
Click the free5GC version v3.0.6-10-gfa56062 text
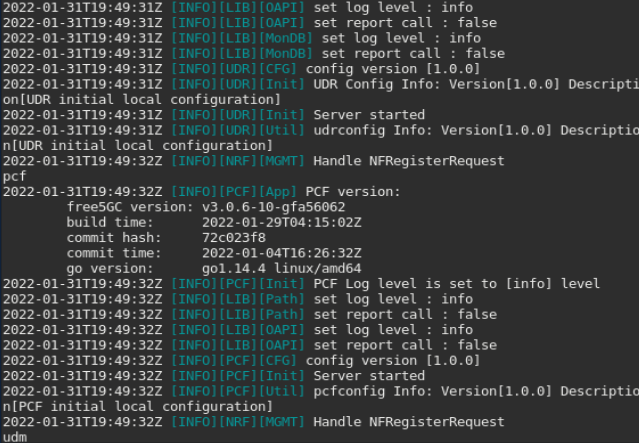pos(273,207)
